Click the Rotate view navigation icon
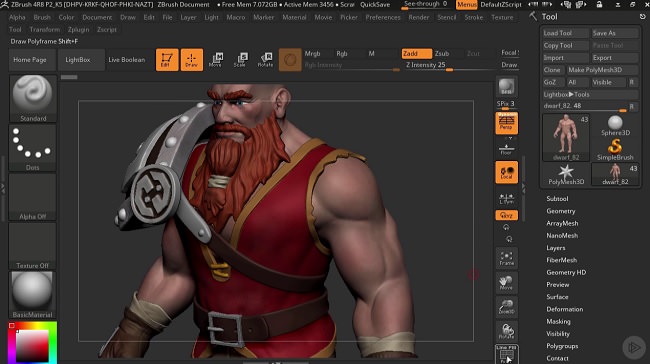This screenshot has height=364, width=650. [x=506, y=331]
